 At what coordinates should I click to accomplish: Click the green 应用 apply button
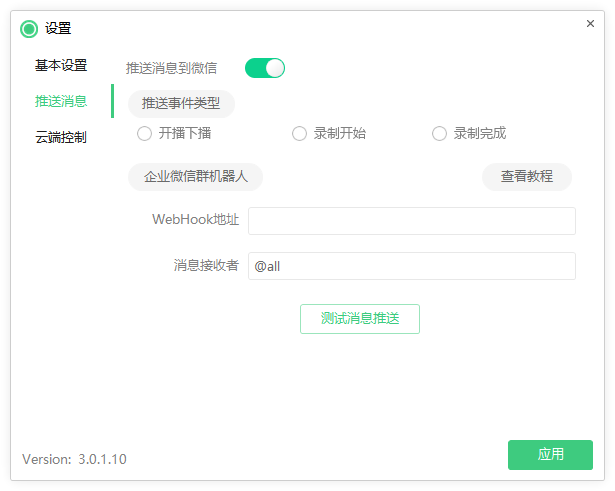[550, 455]
